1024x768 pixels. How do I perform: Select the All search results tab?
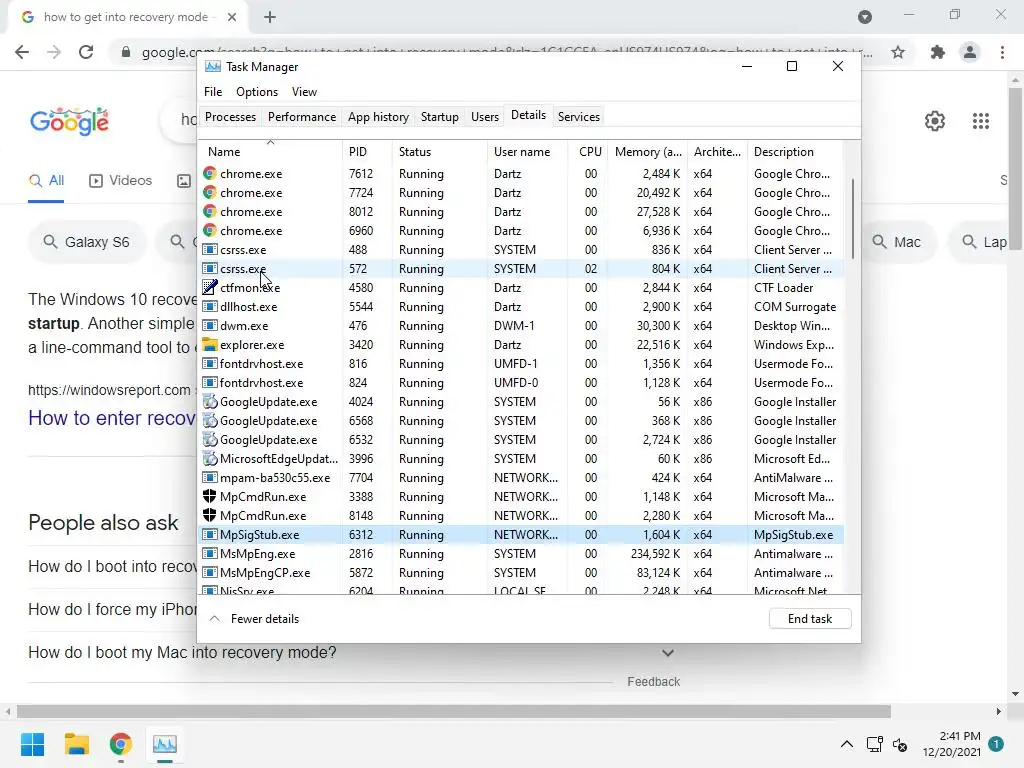click(x=46, y=181)
